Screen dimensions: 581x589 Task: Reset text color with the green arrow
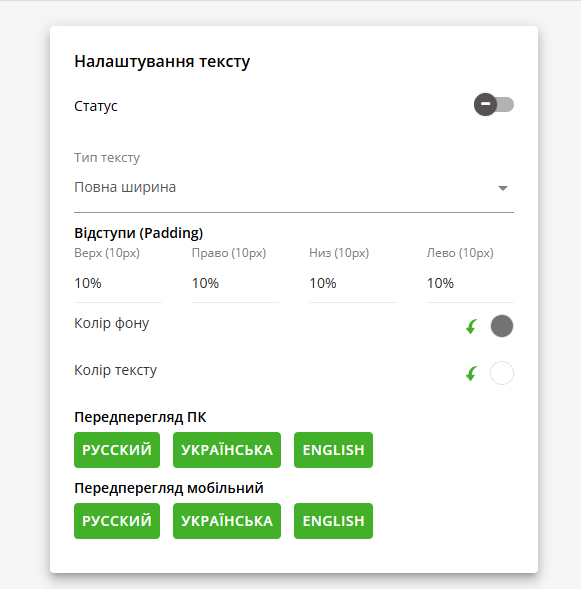(x=471, y=373)
